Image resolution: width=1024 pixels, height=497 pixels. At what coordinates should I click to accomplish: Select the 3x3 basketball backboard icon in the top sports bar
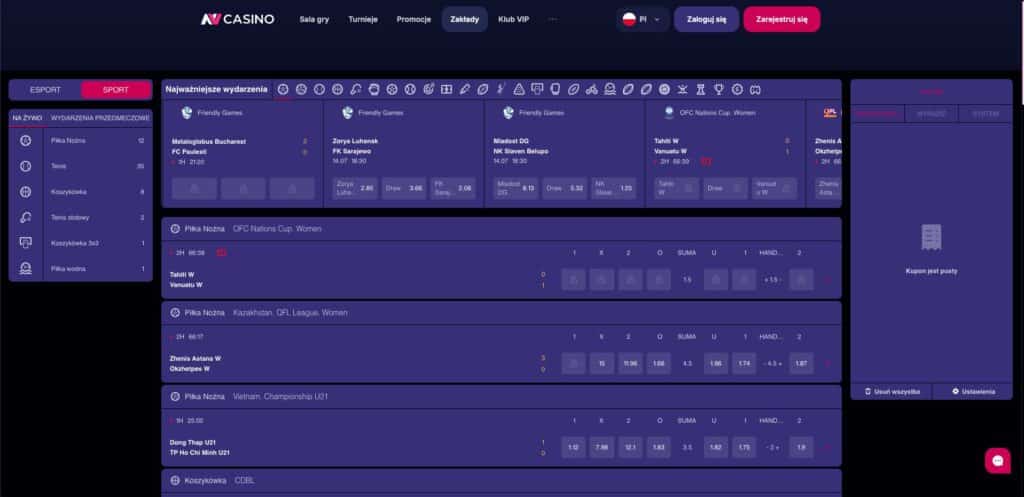537,89
